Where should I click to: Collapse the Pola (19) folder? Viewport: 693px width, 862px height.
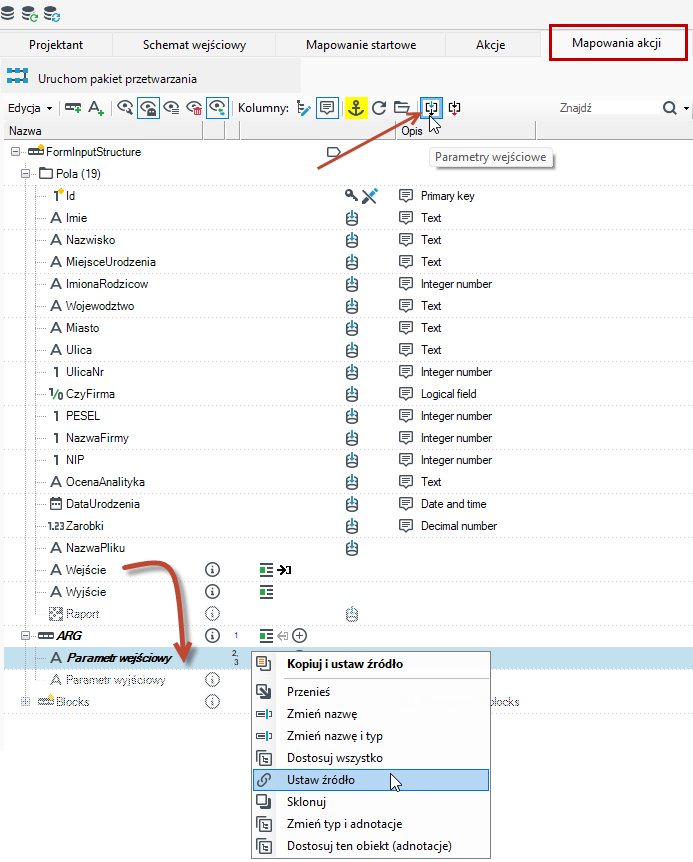pyautogui.click(x=25, y=174)
